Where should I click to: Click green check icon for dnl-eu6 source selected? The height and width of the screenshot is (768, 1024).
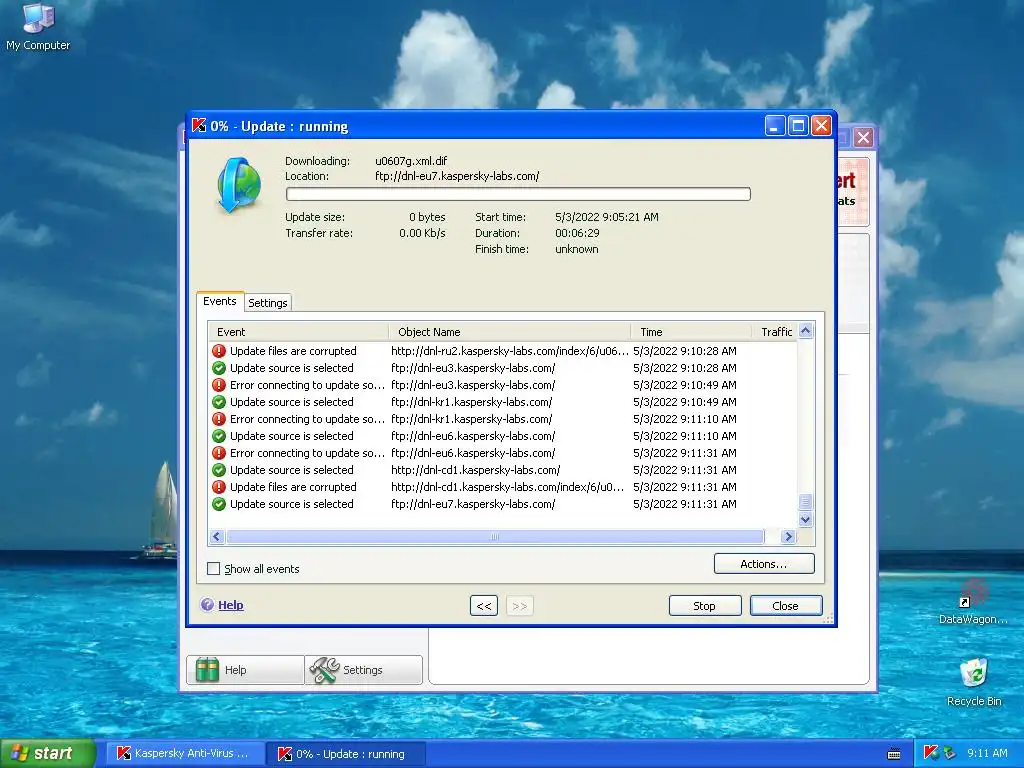[x=219, y=436]
